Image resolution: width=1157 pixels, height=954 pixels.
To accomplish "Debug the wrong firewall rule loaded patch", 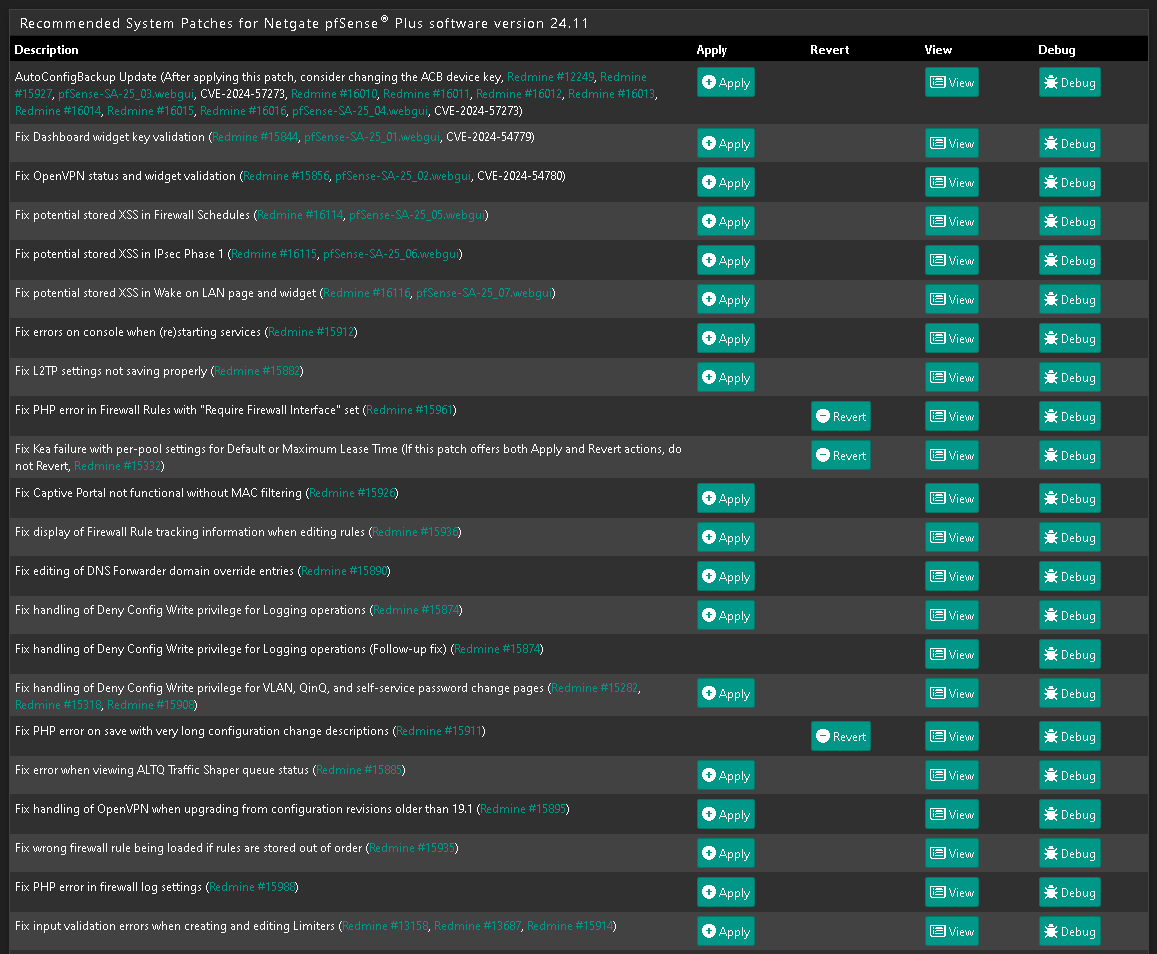I will tap(1069, 854).
